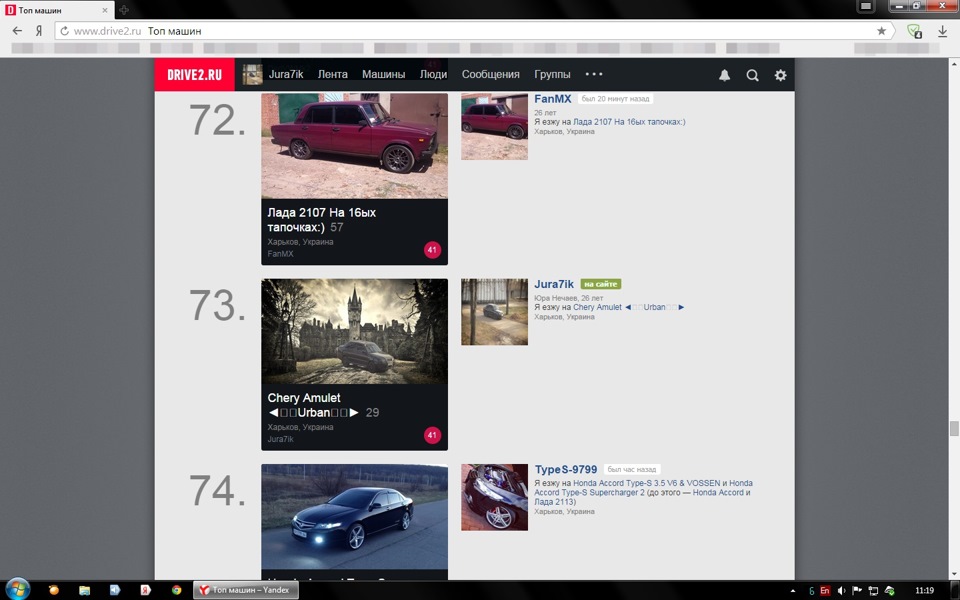Follow link Лада 2107 На 16ых тапочках:)
This screenshot has height=600, width=960.
point(629,122)
